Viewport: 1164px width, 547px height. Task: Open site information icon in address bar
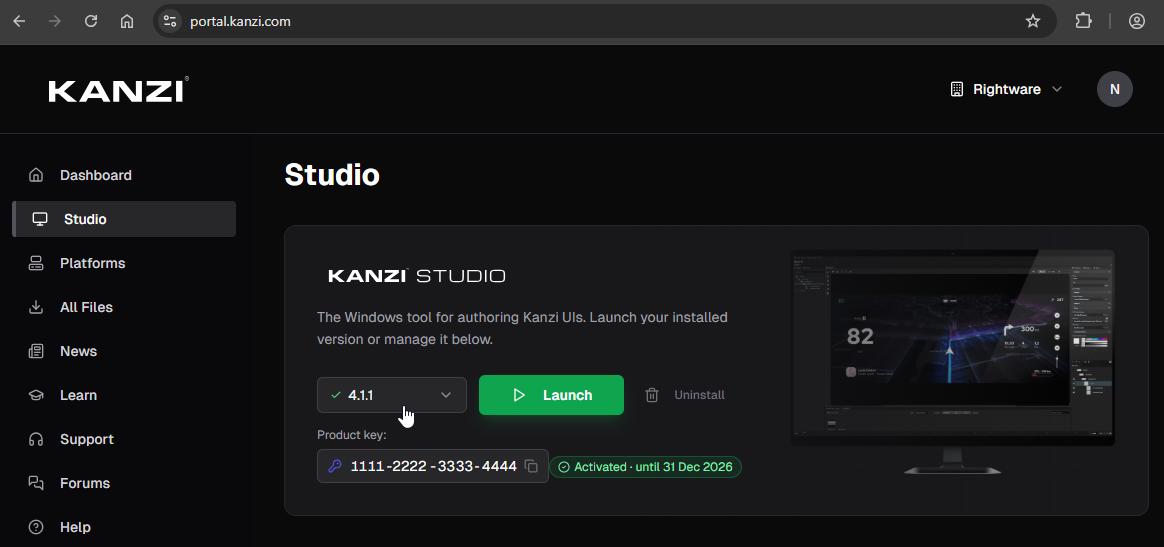170,22
